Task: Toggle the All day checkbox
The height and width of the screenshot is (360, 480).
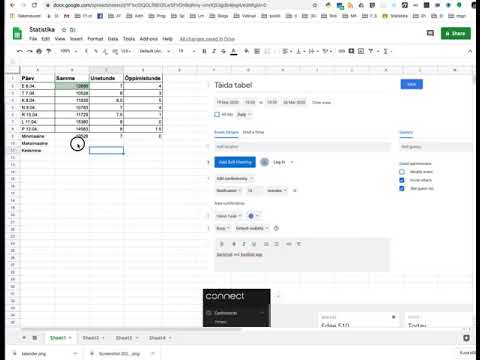Action: click(x=217, y=114)
